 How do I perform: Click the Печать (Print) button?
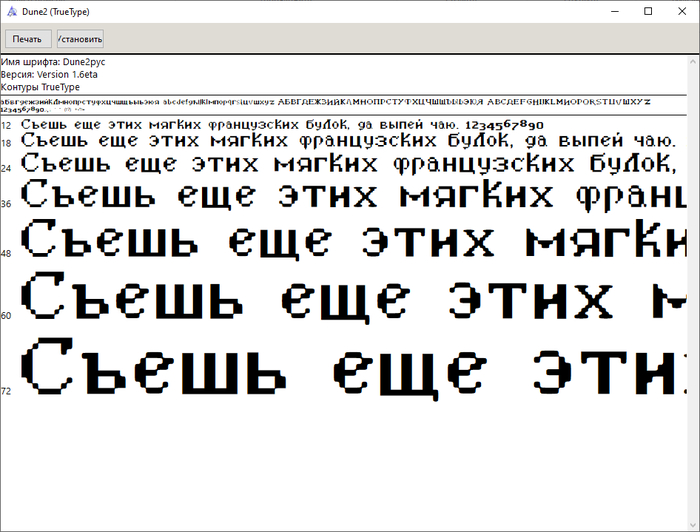[x=28, y=39]
